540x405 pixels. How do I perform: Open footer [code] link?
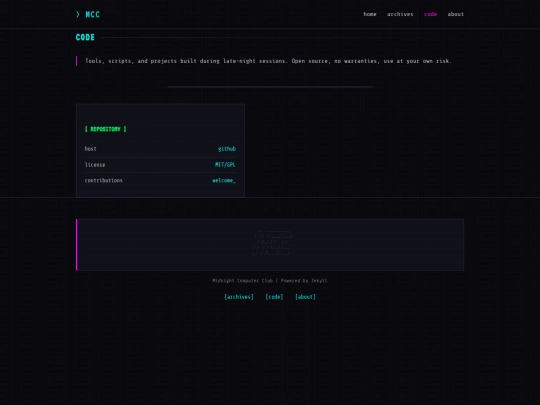274,297
